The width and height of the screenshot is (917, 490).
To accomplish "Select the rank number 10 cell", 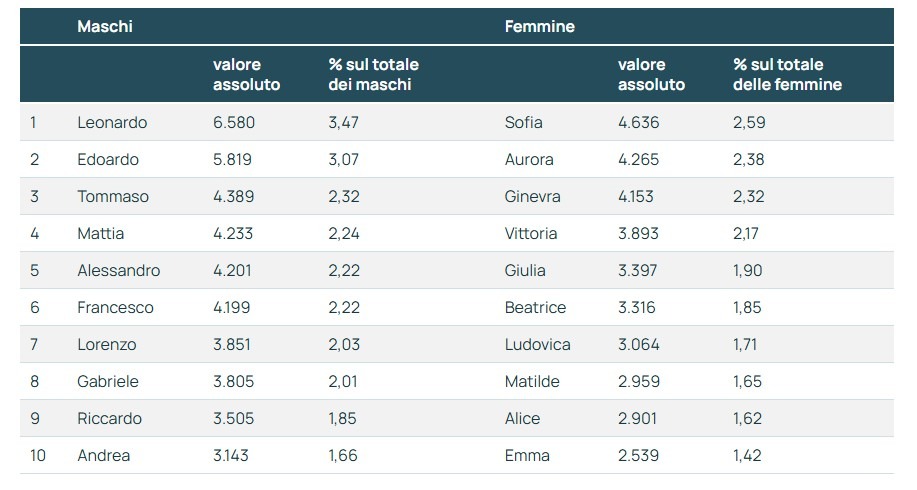I will [x=38, y=456].
